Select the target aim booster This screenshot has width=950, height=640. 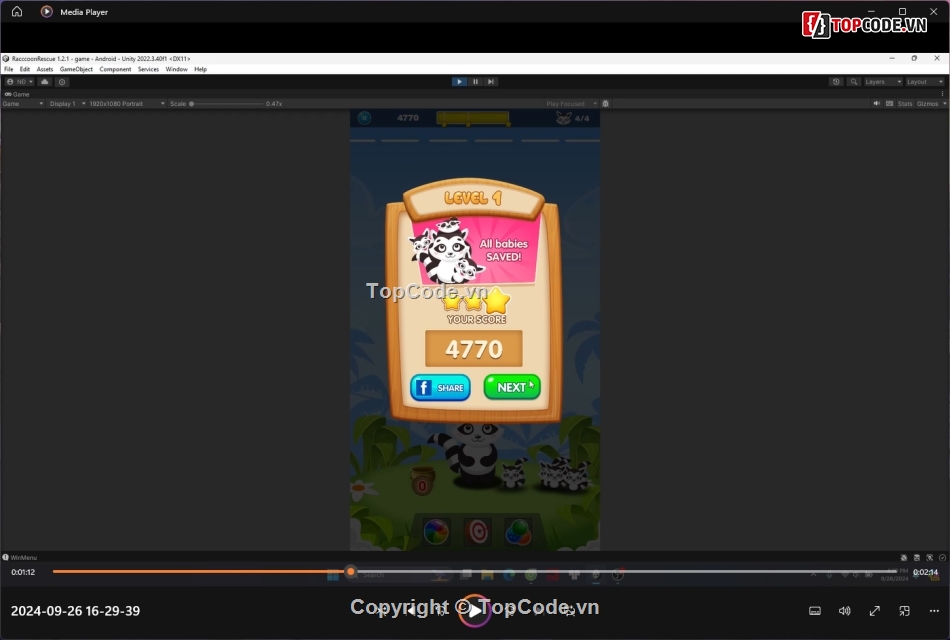coord(477,532)
